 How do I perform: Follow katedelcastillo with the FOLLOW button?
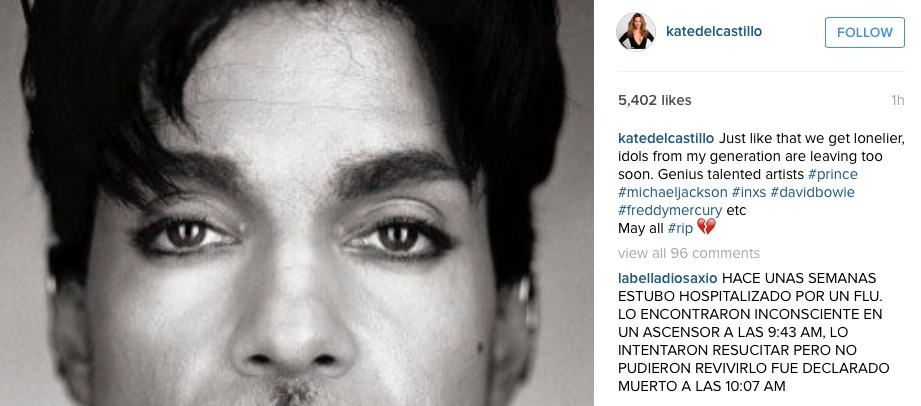865,32
